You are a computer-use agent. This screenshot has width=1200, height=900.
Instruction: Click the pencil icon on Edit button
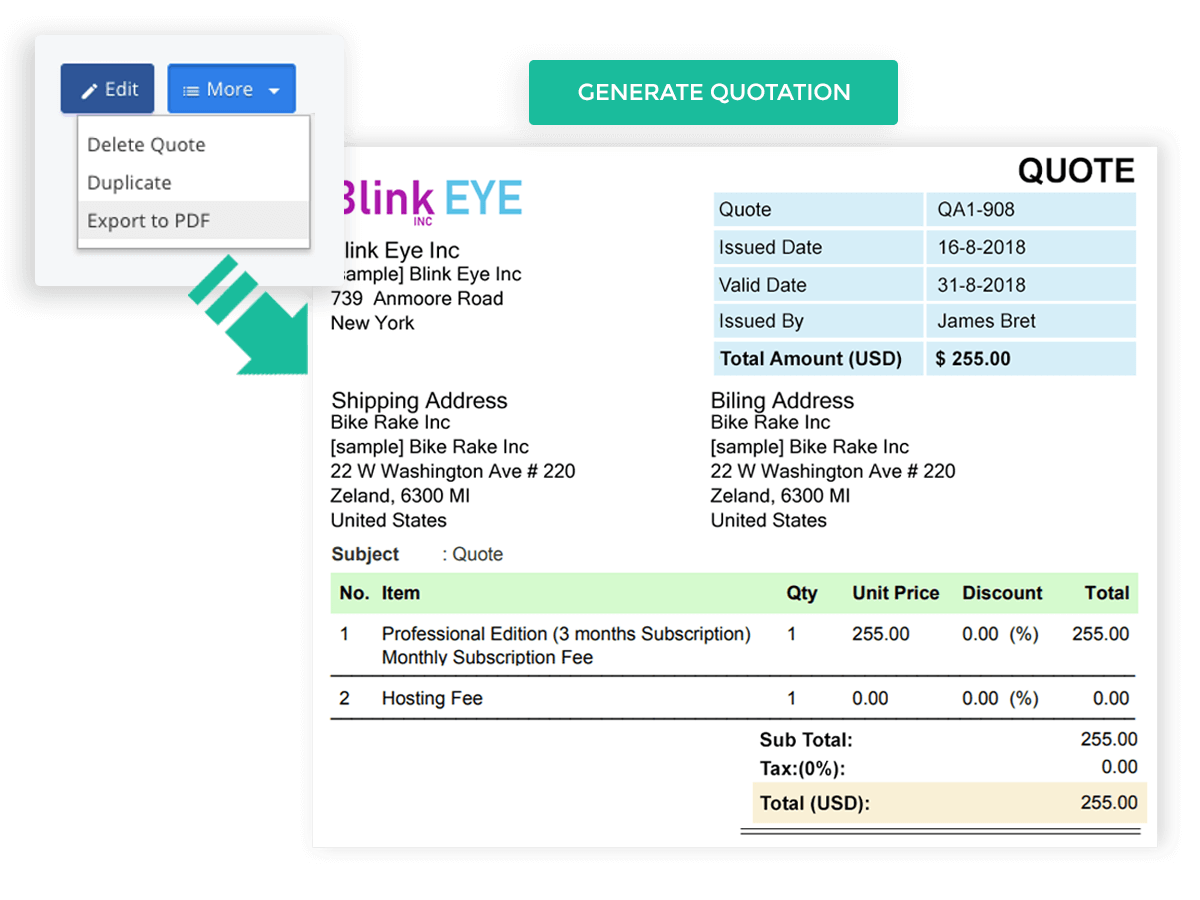(x=90, y=90)
